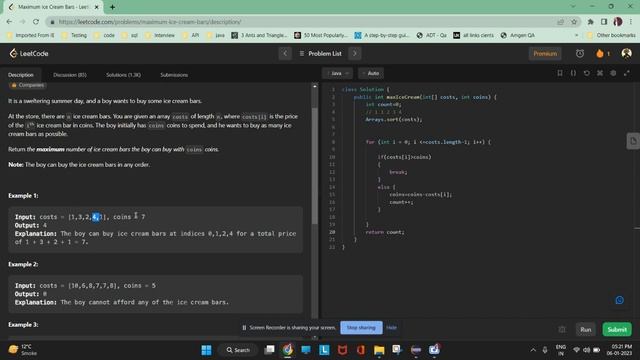Hide the screen sharing notification
The image size is (640, 360).
pyautogui.click(x=391, y=327)
